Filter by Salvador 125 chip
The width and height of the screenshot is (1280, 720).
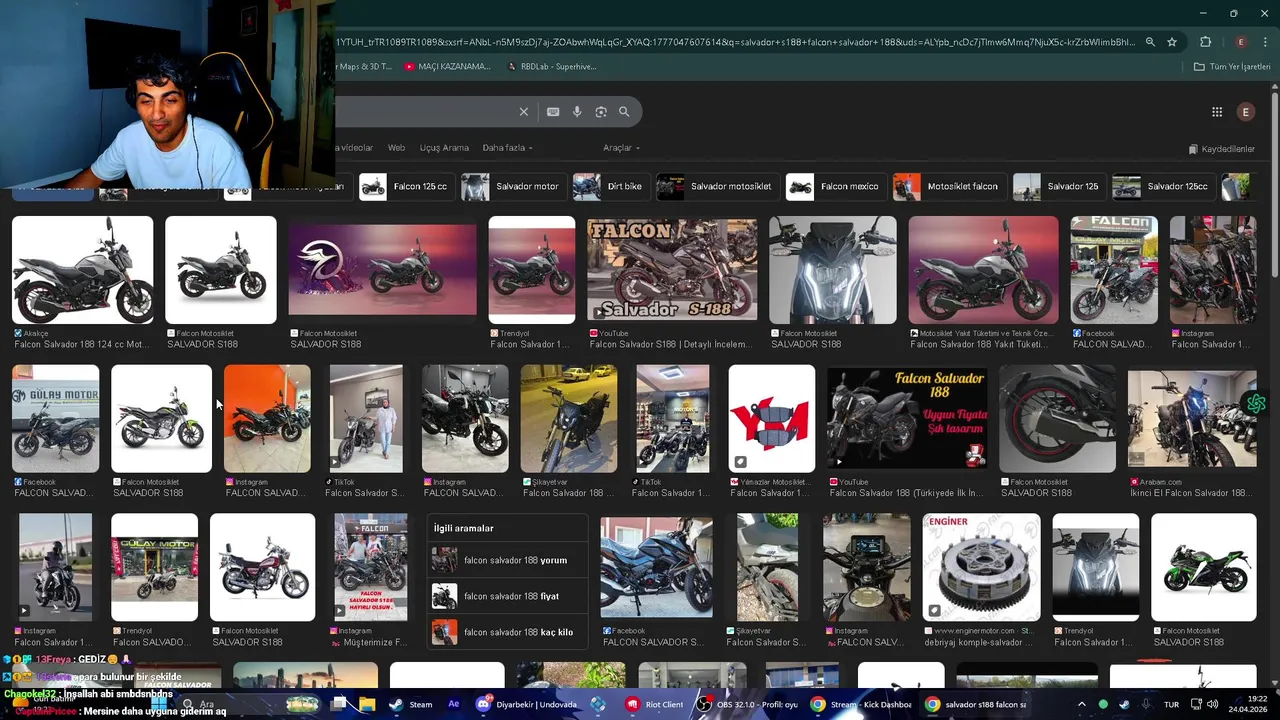(x=1058, y=187)
